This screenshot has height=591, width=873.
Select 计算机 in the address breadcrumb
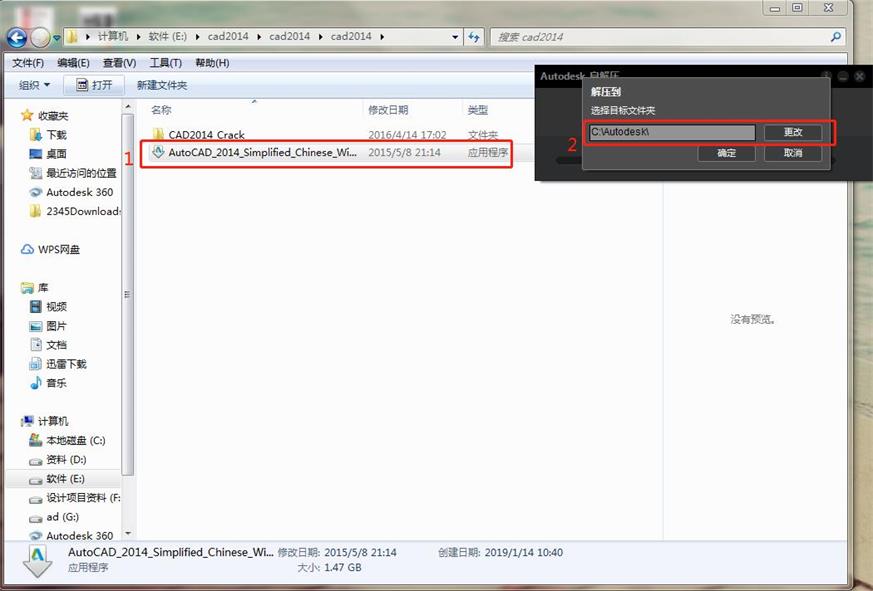click(x=112, y=37)
